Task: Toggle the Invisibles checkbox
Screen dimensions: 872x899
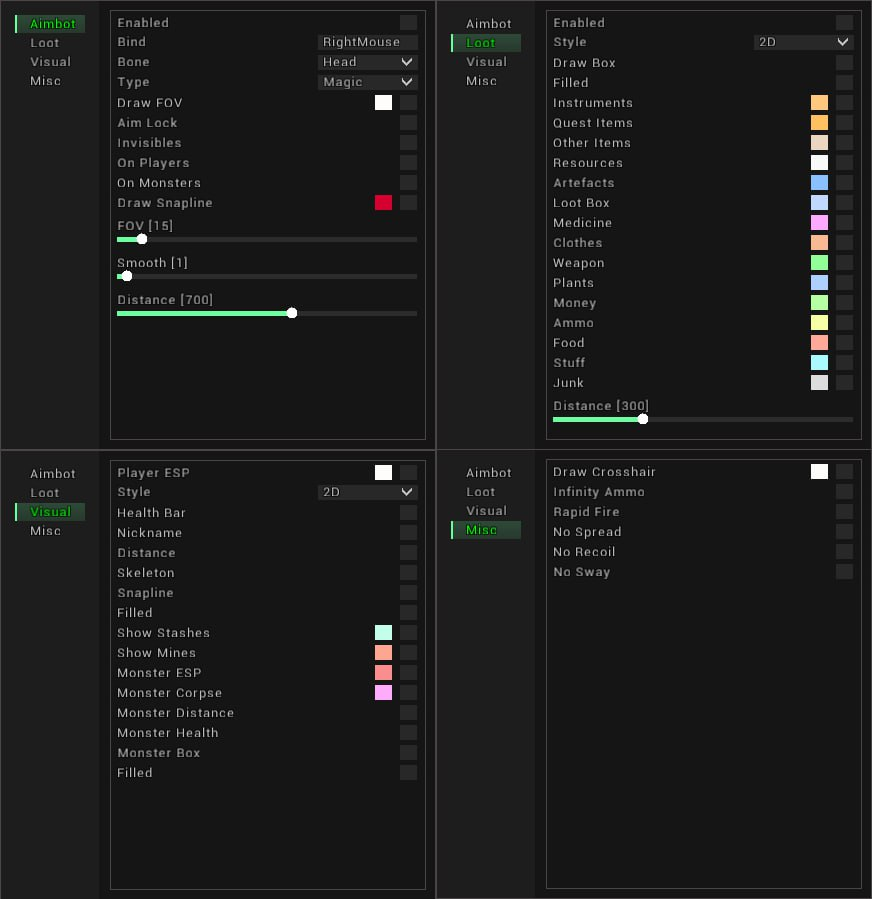Action: pyautogui.click(x=408, y=142)
